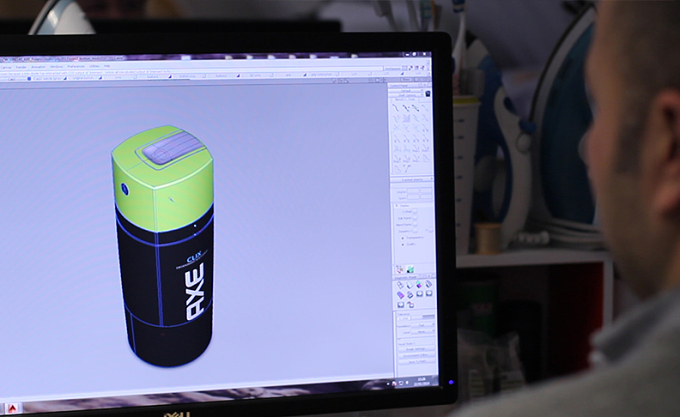Screen dimensions: 680x417
Task: Expand the current object section arrow
Action: point(431,179)
